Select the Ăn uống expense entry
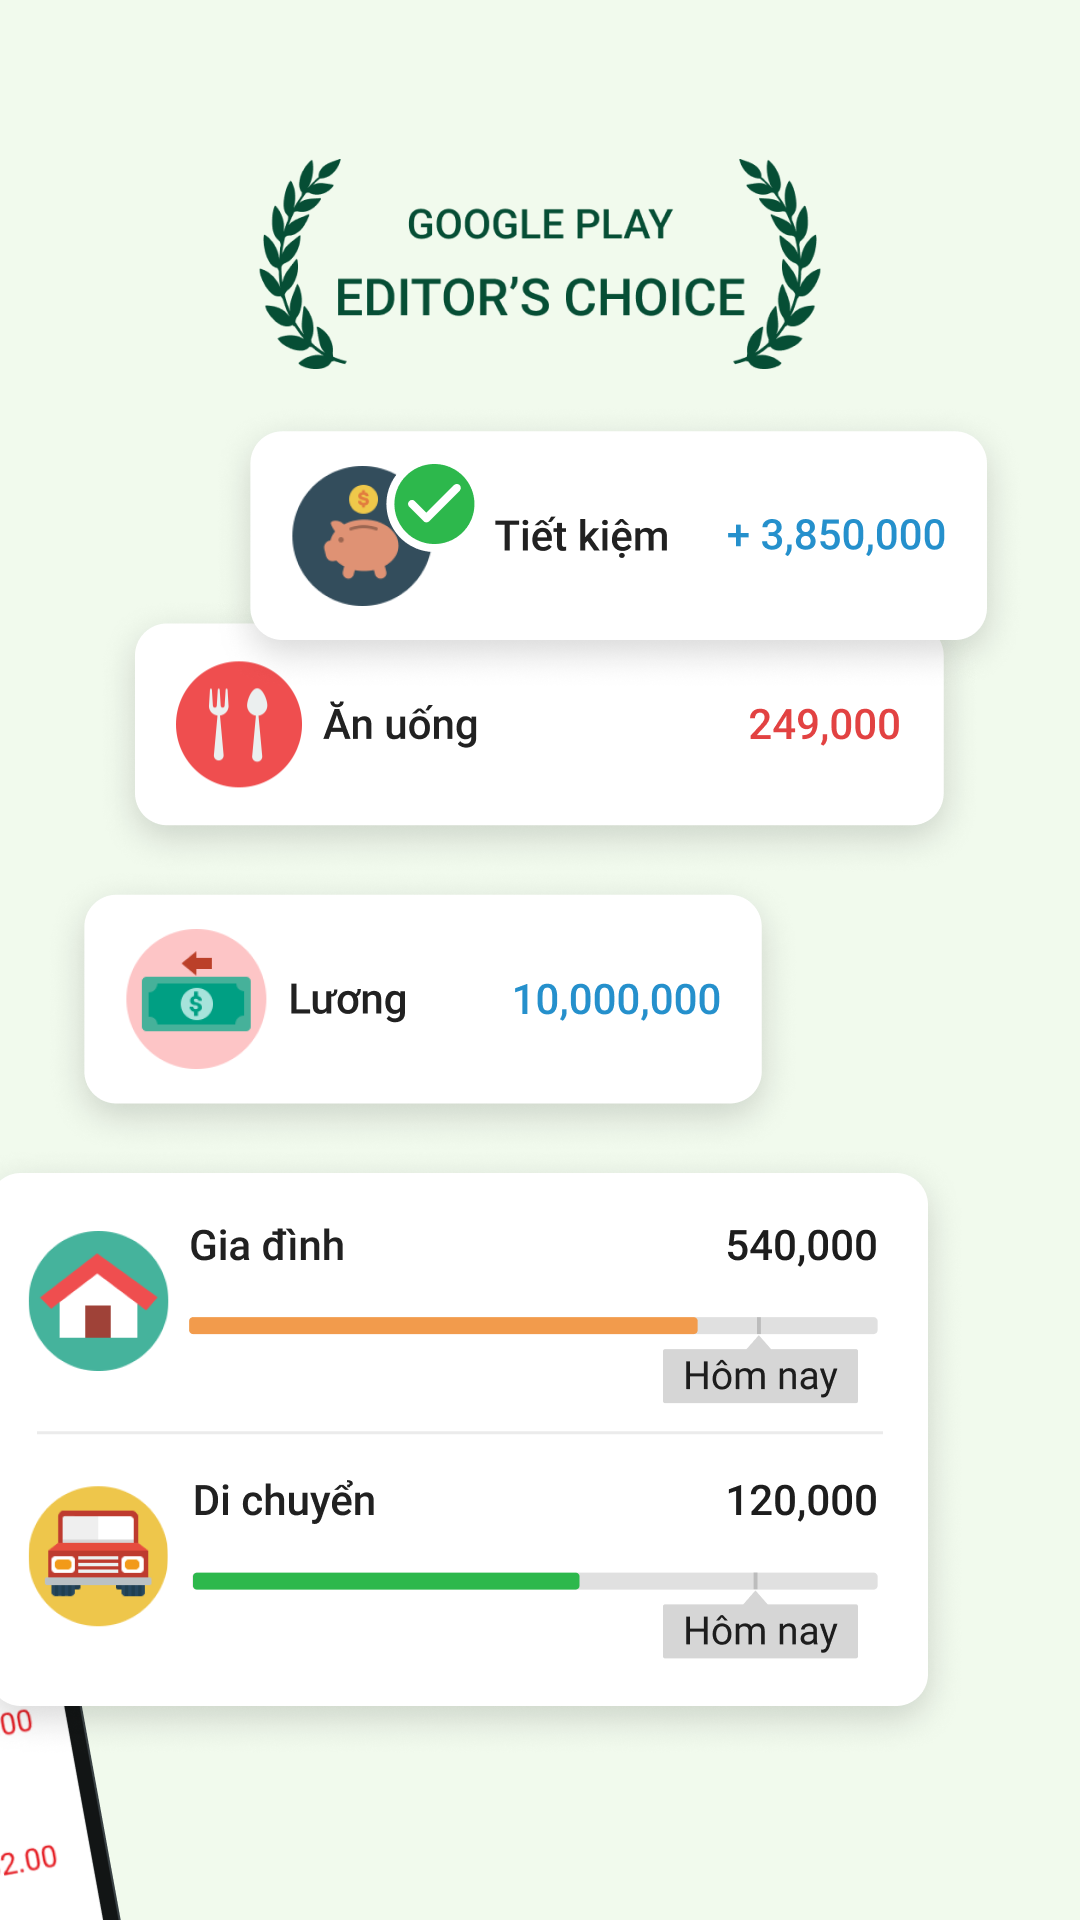Viewport: 1080px width, 1920px height. pos(539,724)
